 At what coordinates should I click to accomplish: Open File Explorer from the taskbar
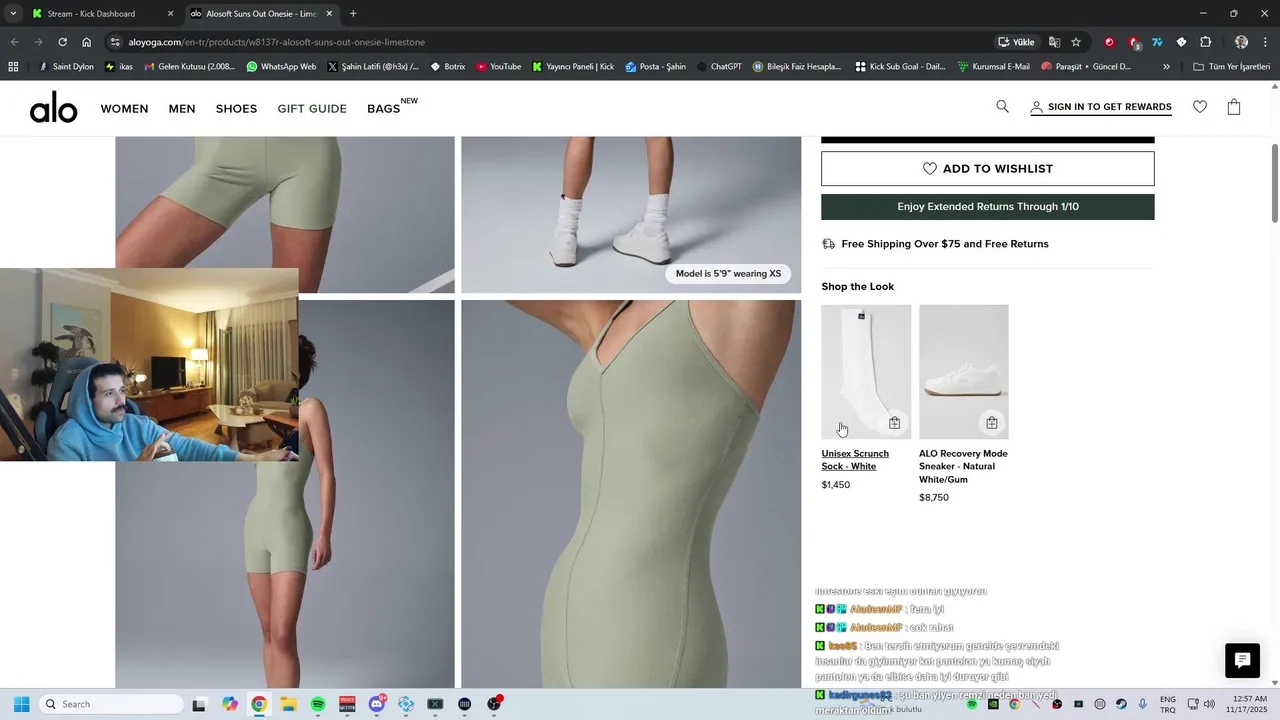tap(288, 704)
